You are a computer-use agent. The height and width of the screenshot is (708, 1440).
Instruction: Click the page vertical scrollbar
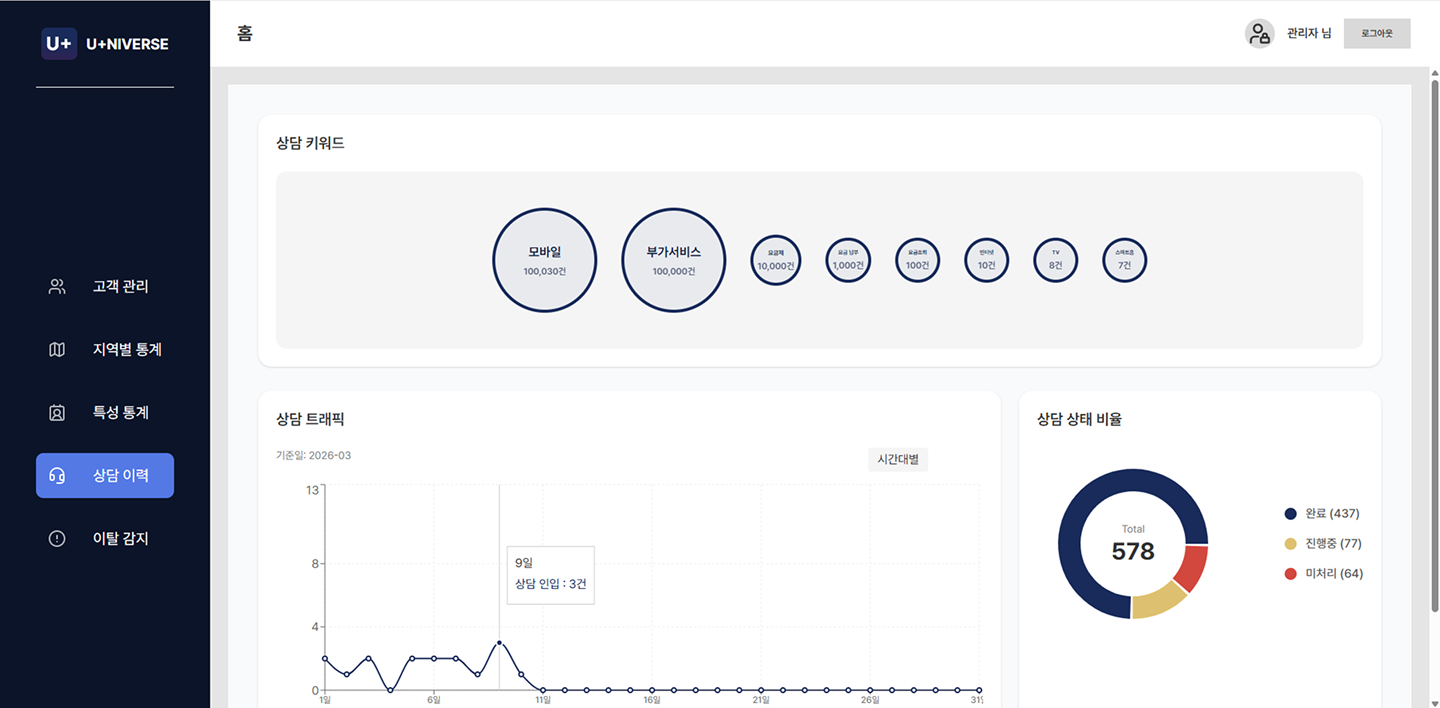point(1434,340)
